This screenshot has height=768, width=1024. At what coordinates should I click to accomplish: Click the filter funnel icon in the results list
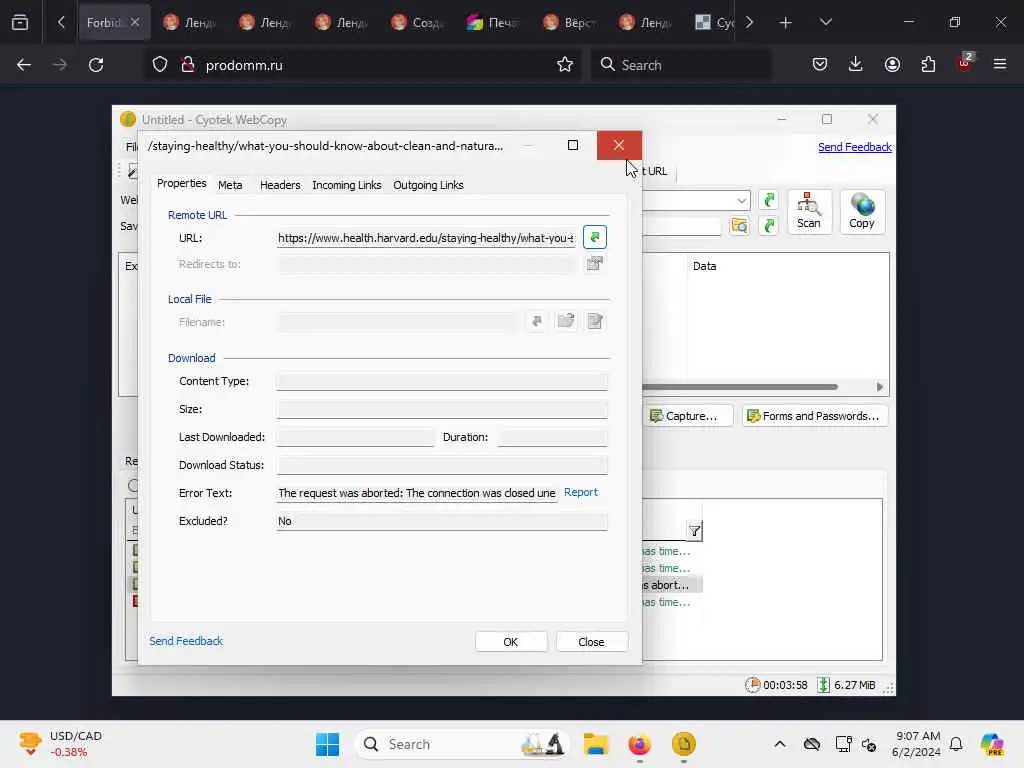point(694,531)
